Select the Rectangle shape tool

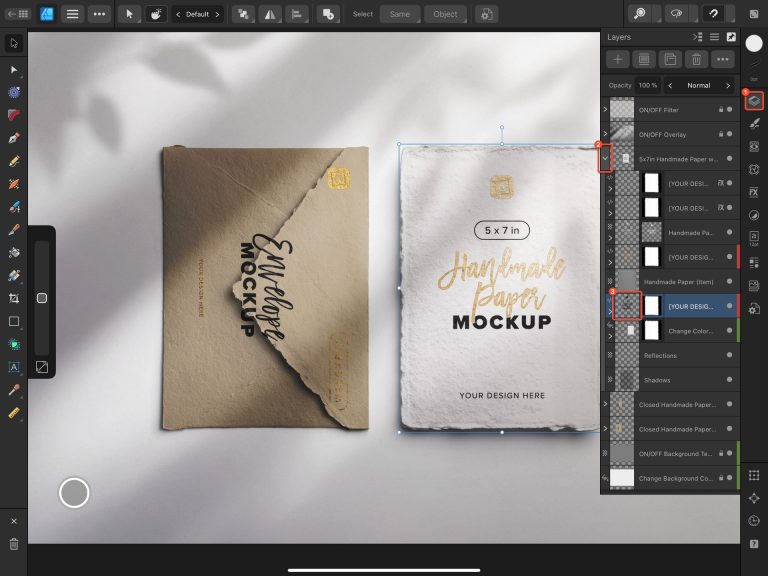(x=14, y=321)
